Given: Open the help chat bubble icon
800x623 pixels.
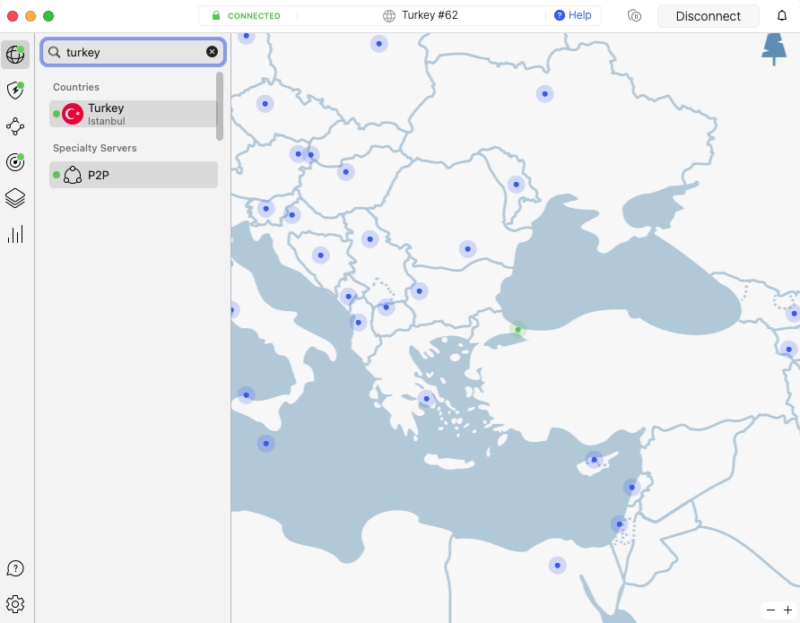Looking at the screenshot, I should coord(15,568).
